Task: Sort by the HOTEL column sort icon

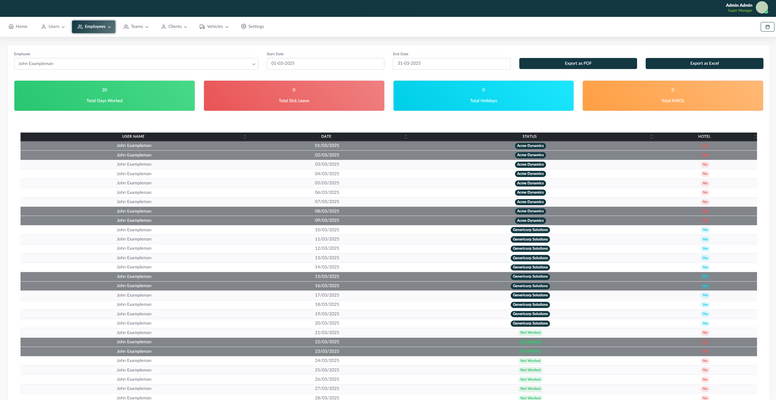Action: 754,137
